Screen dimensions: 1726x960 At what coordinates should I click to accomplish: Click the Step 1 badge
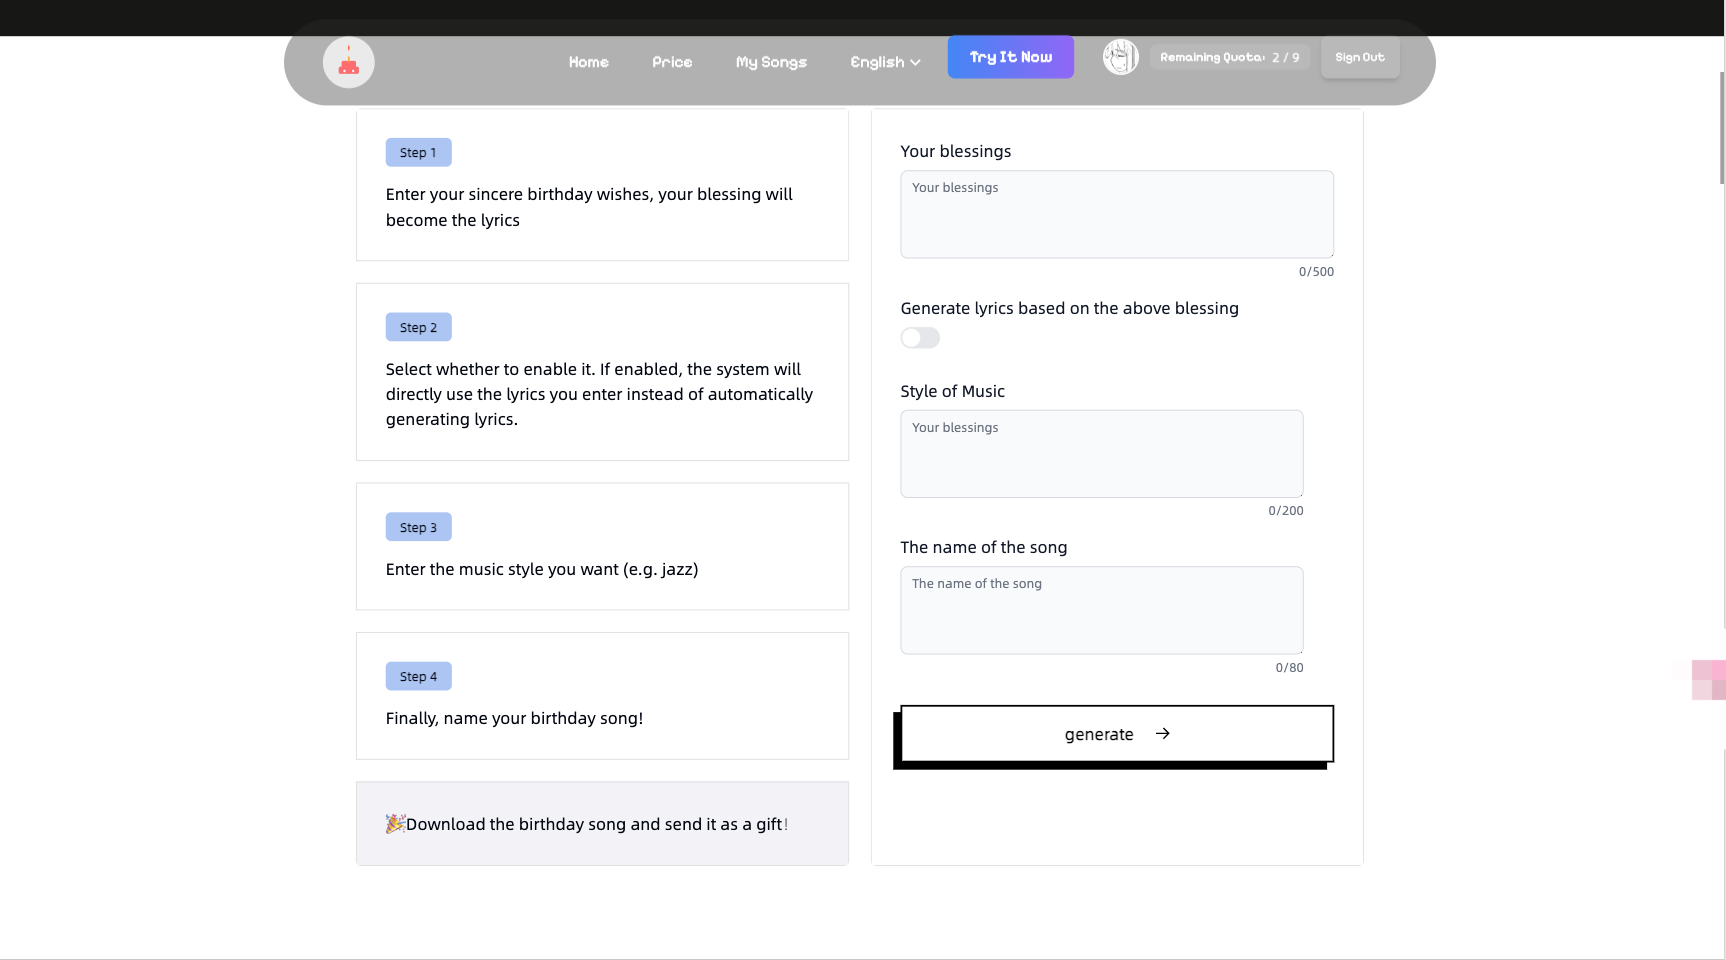point(418,152)
